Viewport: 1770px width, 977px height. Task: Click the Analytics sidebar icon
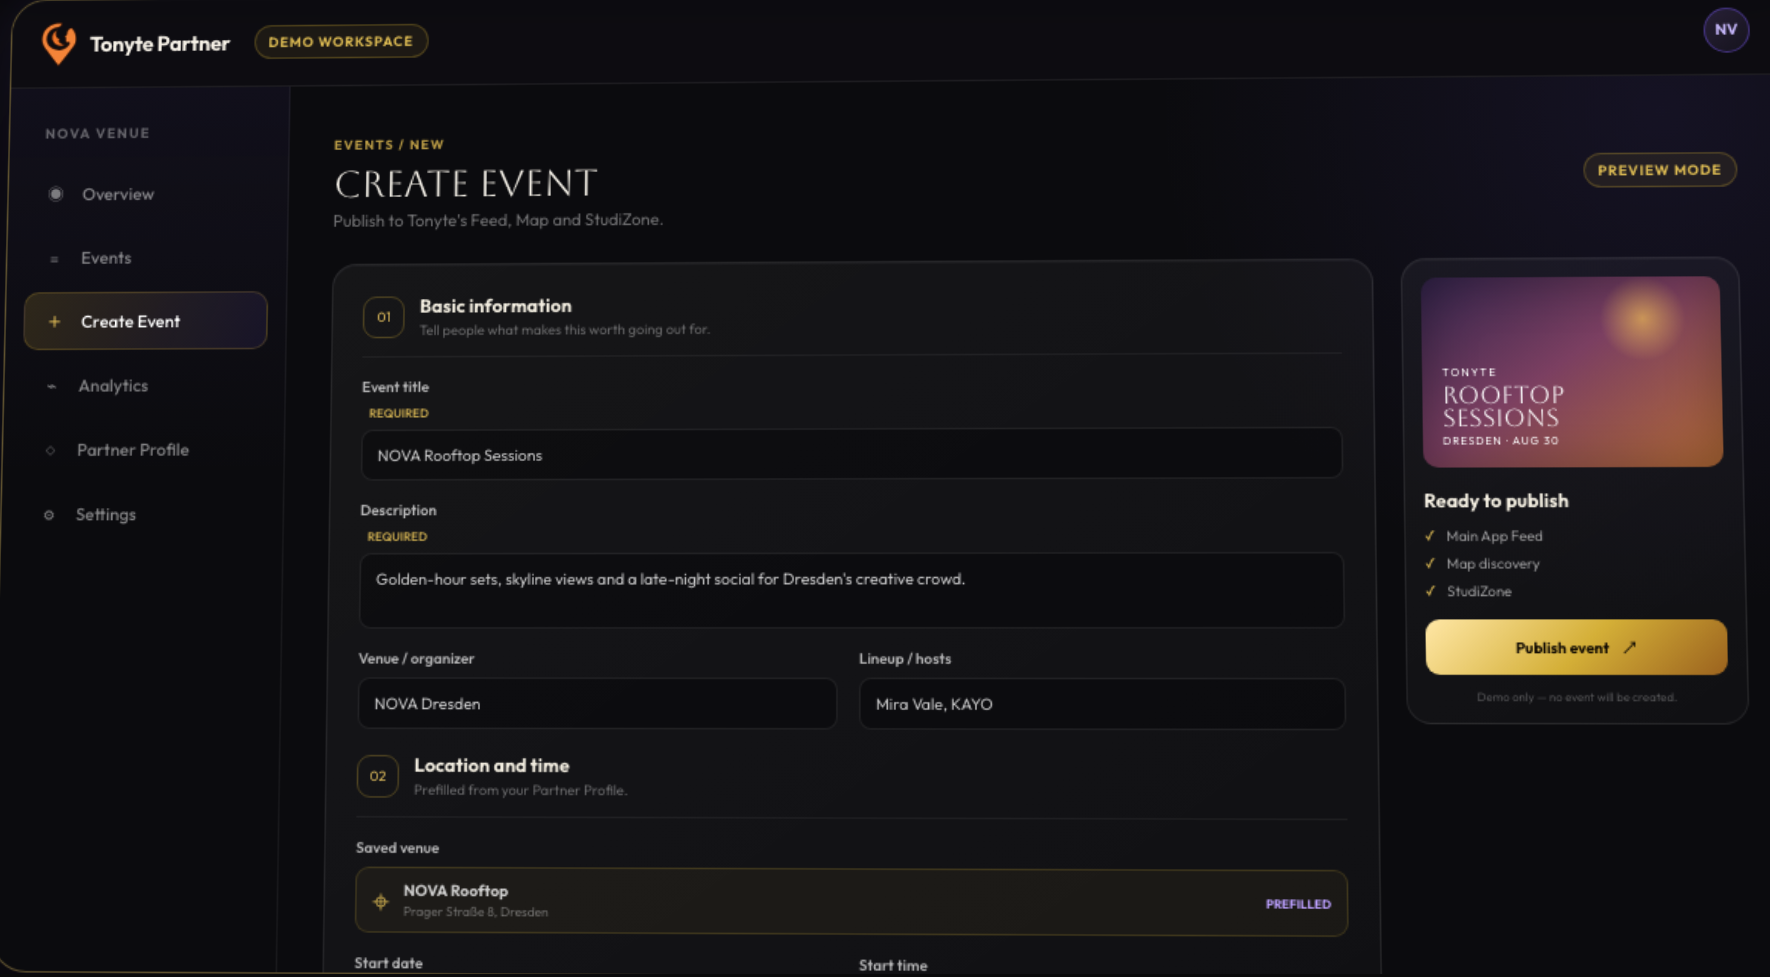point(51,386)
